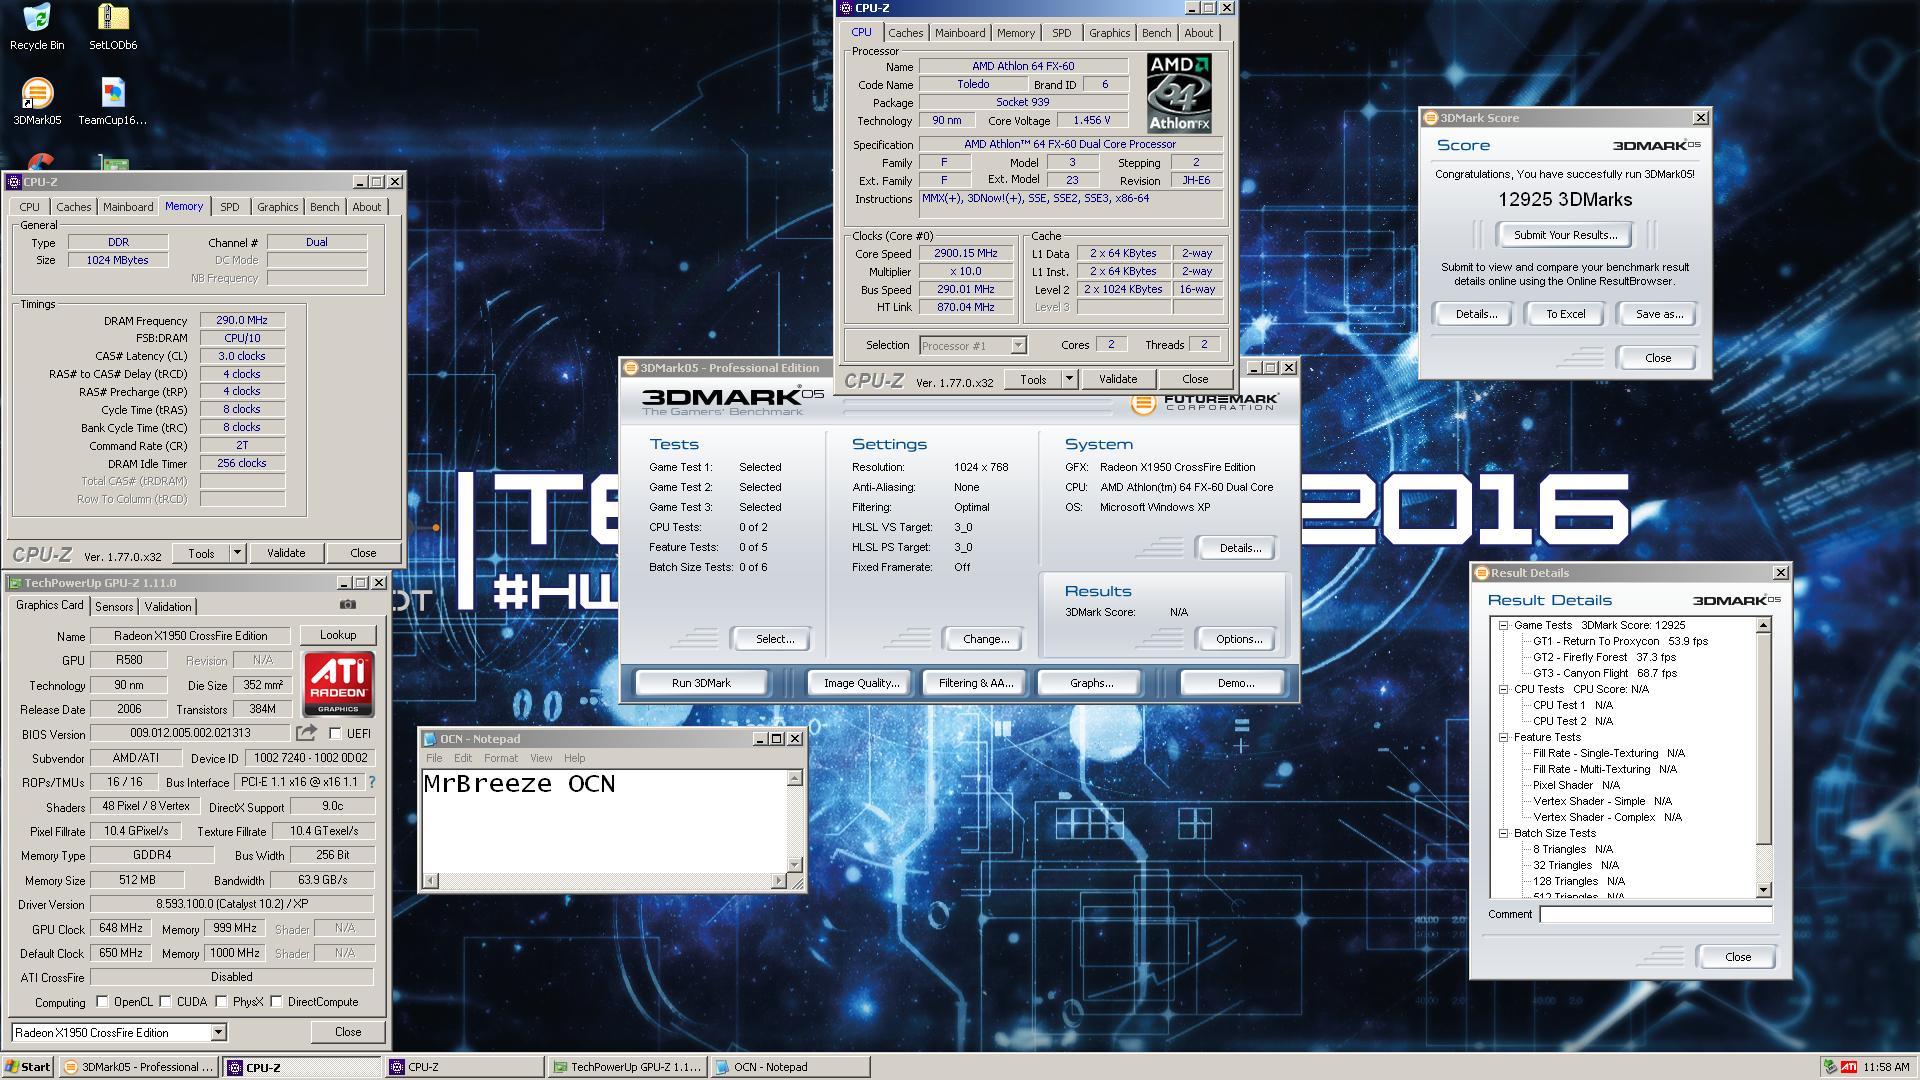Click the 3DMark Score title bar icon
The height and width of the screenshot is (1080, 1920).
1431,118
